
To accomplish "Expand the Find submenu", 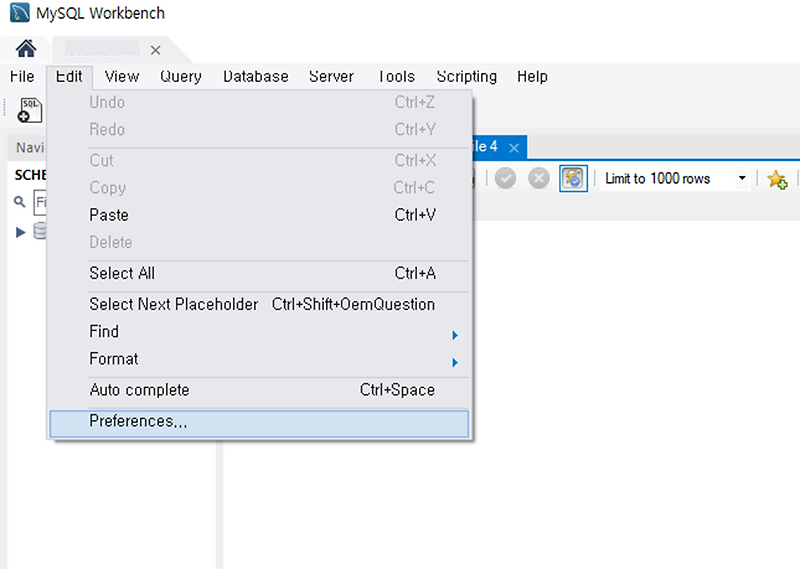I will [x=259, y=332].
